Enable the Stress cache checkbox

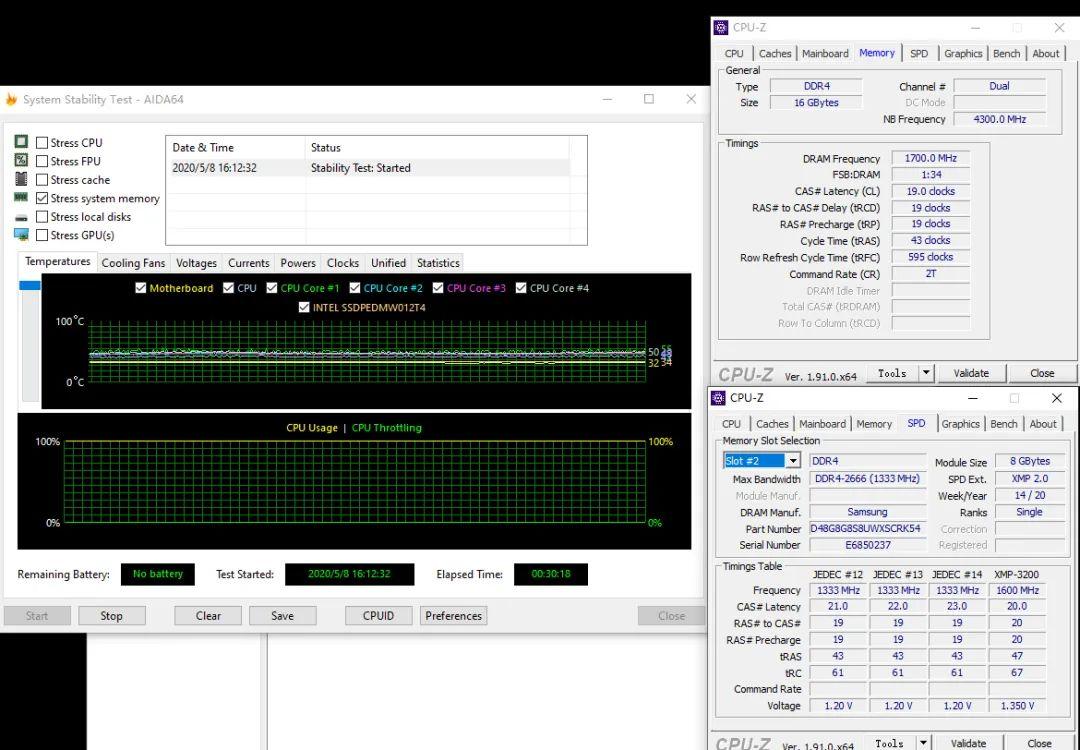coord(42,180)
